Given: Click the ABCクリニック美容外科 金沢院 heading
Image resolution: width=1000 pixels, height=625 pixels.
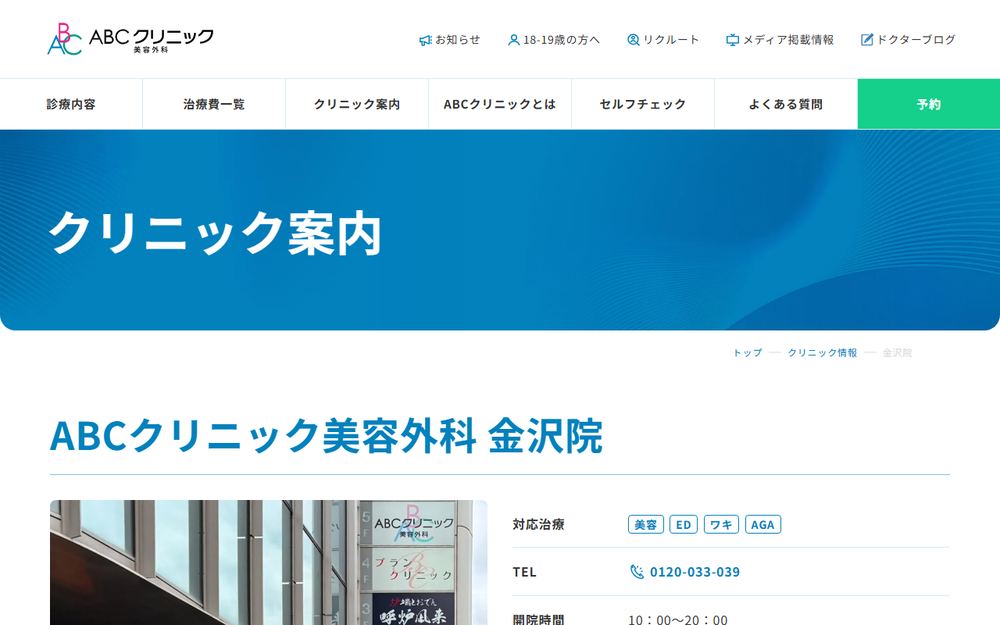Looking at the screenshot, I should [326, 436].
